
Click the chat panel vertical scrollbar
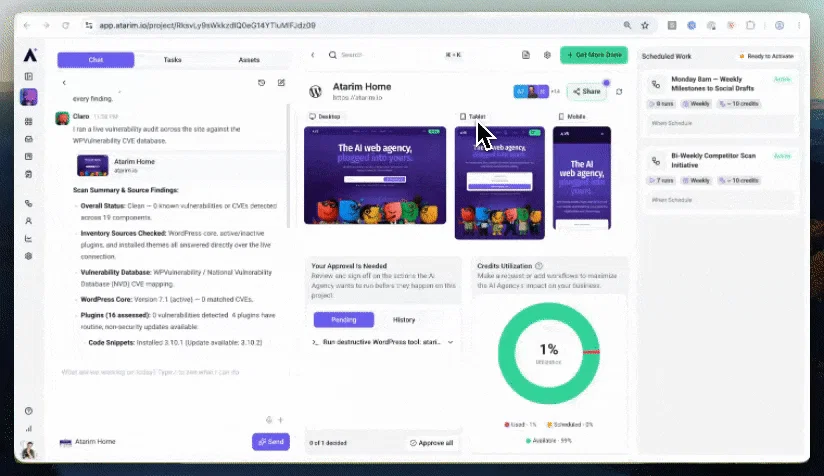(x=288, y=165)
